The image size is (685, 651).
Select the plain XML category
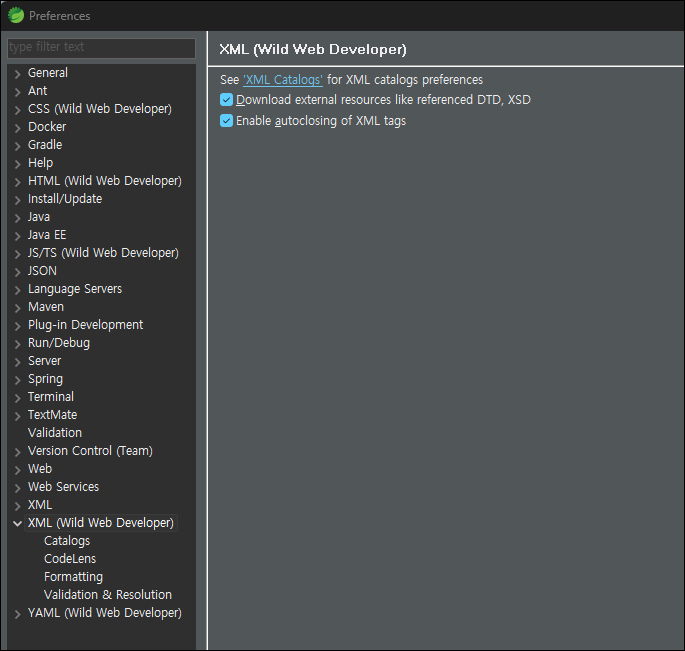tap(40, 505)
